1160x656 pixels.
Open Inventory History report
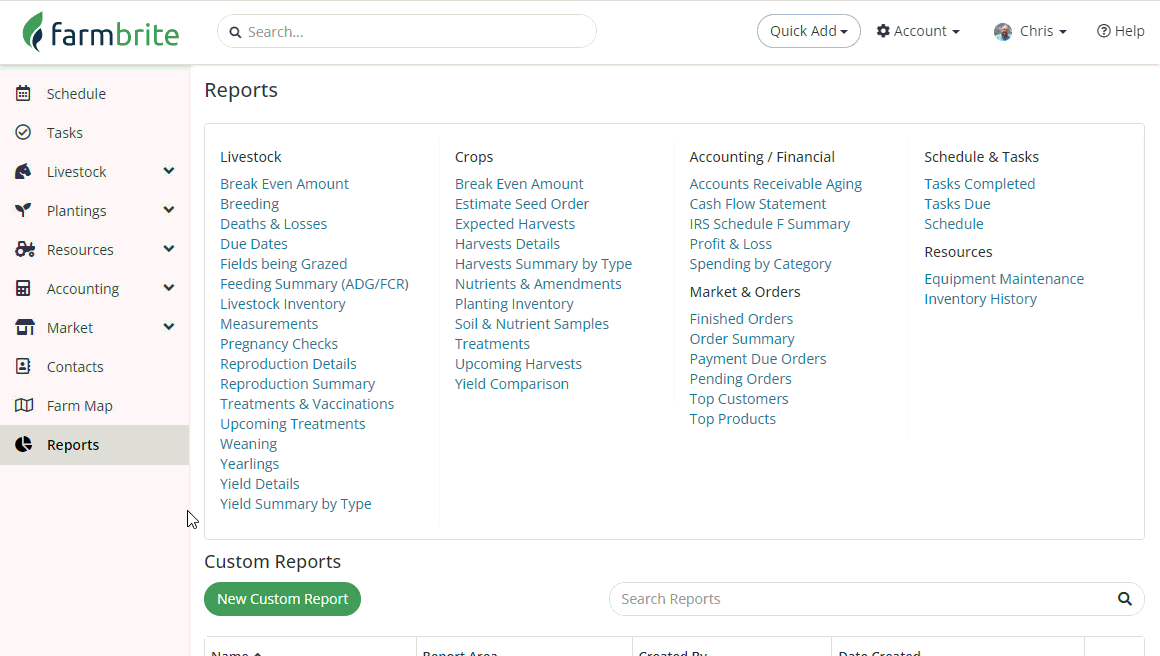tap(980, 299)
